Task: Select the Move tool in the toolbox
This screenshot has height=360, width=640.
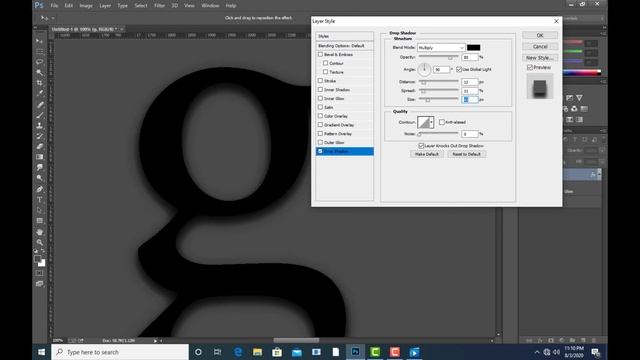Action: click(x=40, y=41)
